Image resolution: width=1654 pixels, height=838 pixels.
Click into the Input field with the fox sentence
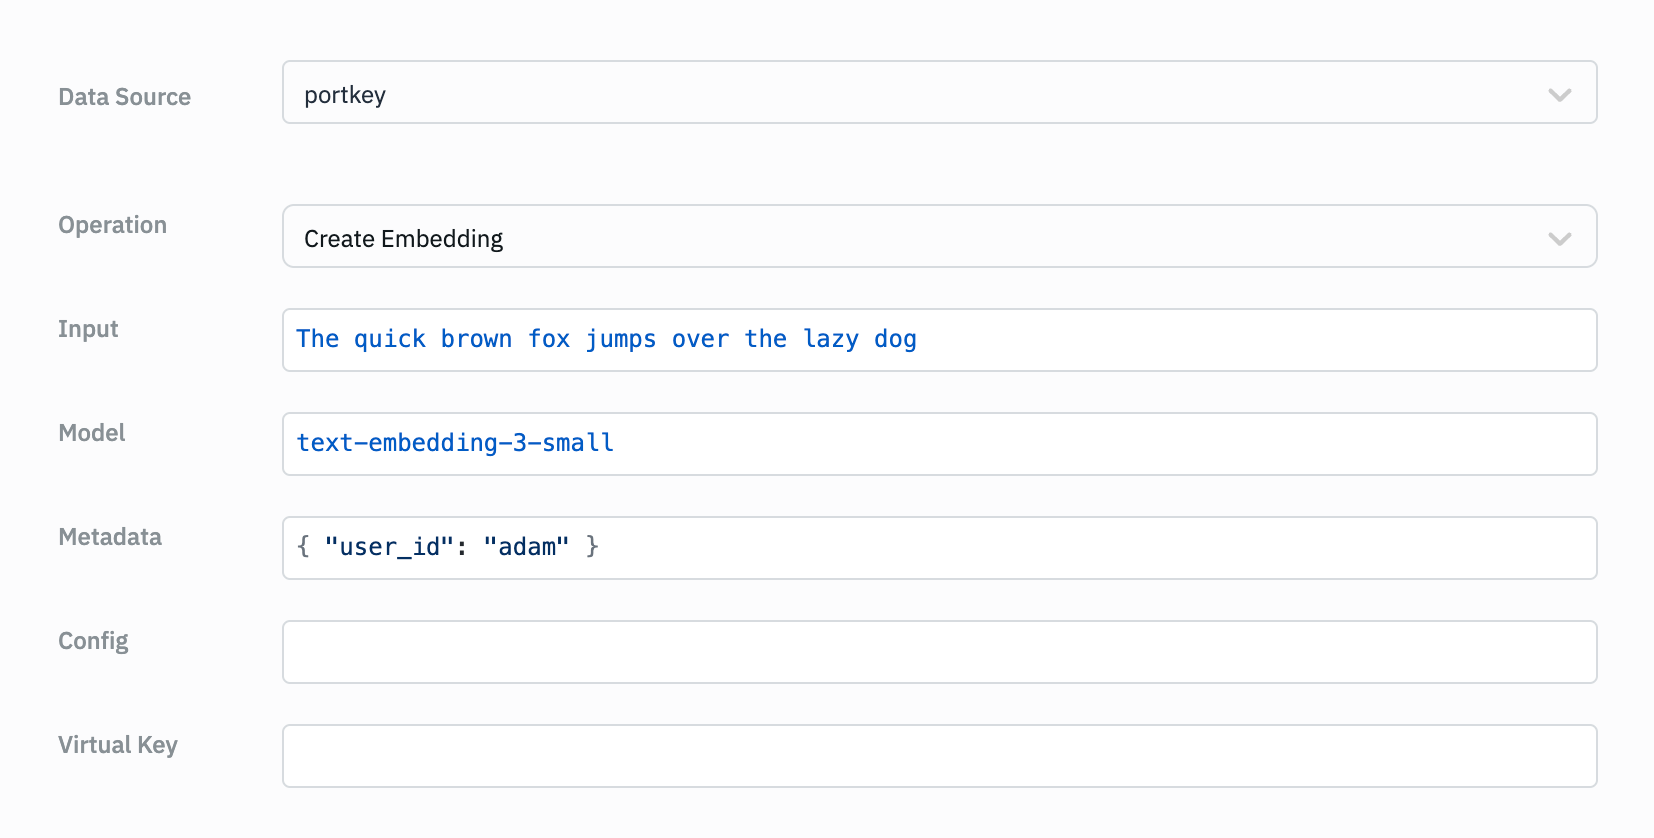(x=939, y=340)
